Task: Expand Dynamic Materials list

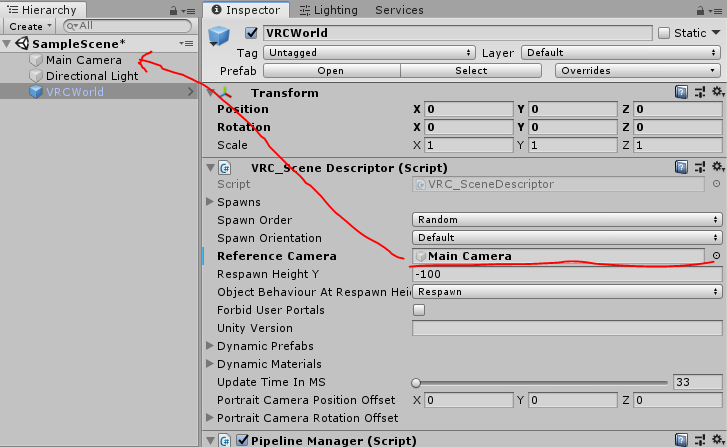Action: (x=210, y=364)
